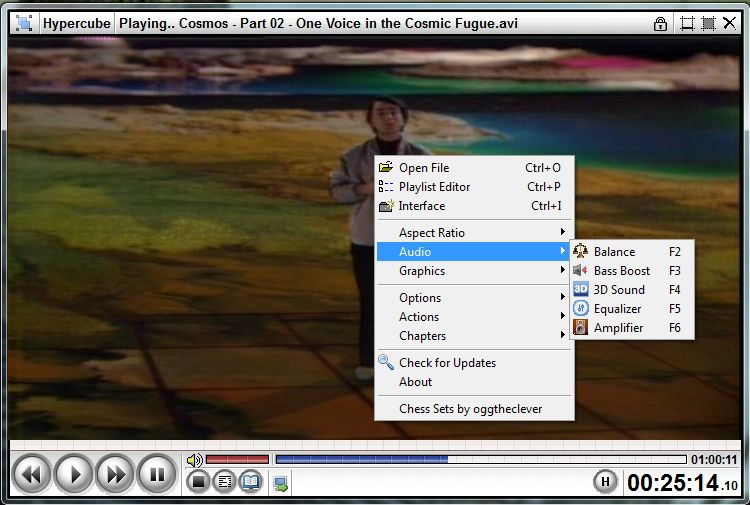Open Equalizer from Audio submenu

[x=631, y=309]
